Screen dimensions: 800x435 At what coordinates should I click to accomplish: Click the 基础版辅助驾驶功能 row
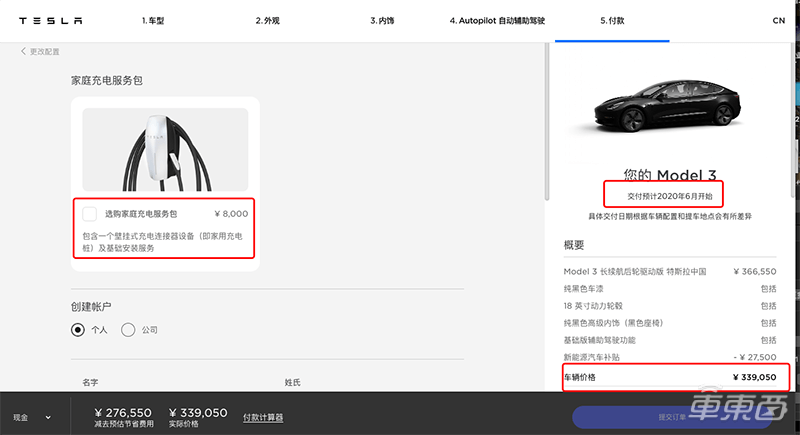(x=670, y=340)
